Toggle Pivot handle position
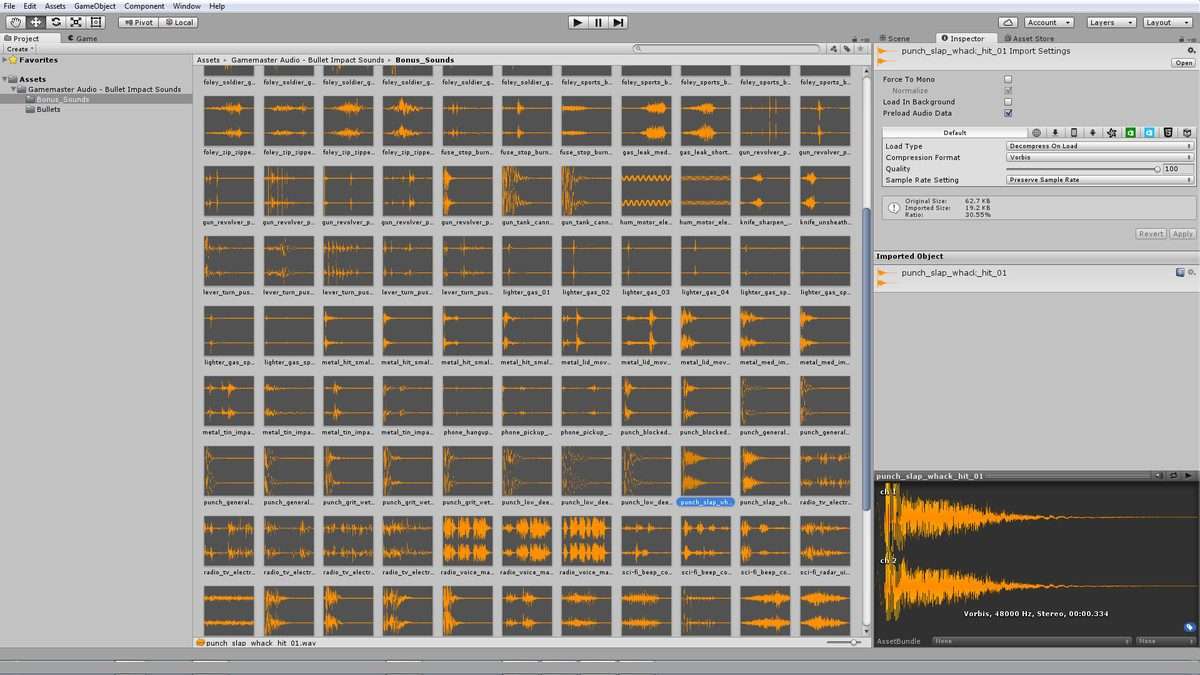1200x675 pixels. coord(137,22)
